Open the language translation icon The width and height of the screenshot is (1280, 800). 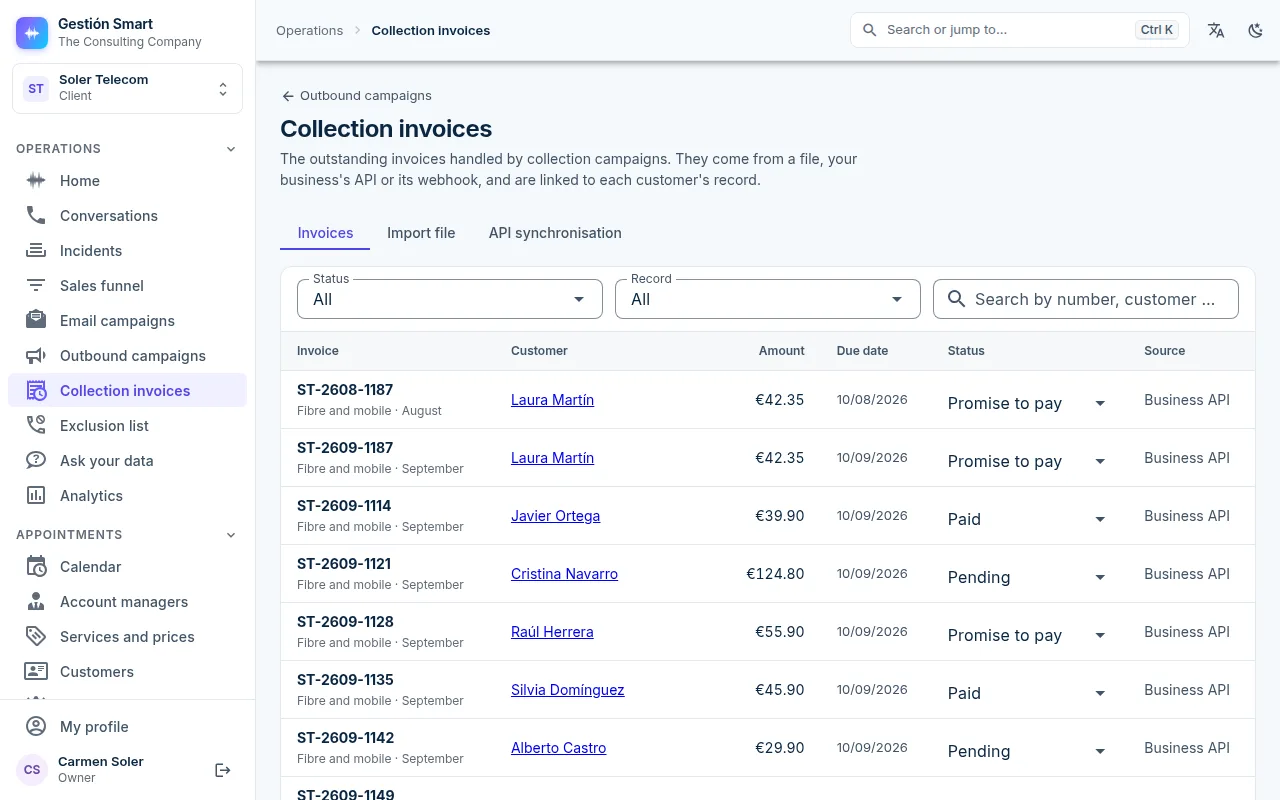(1216, 30)
